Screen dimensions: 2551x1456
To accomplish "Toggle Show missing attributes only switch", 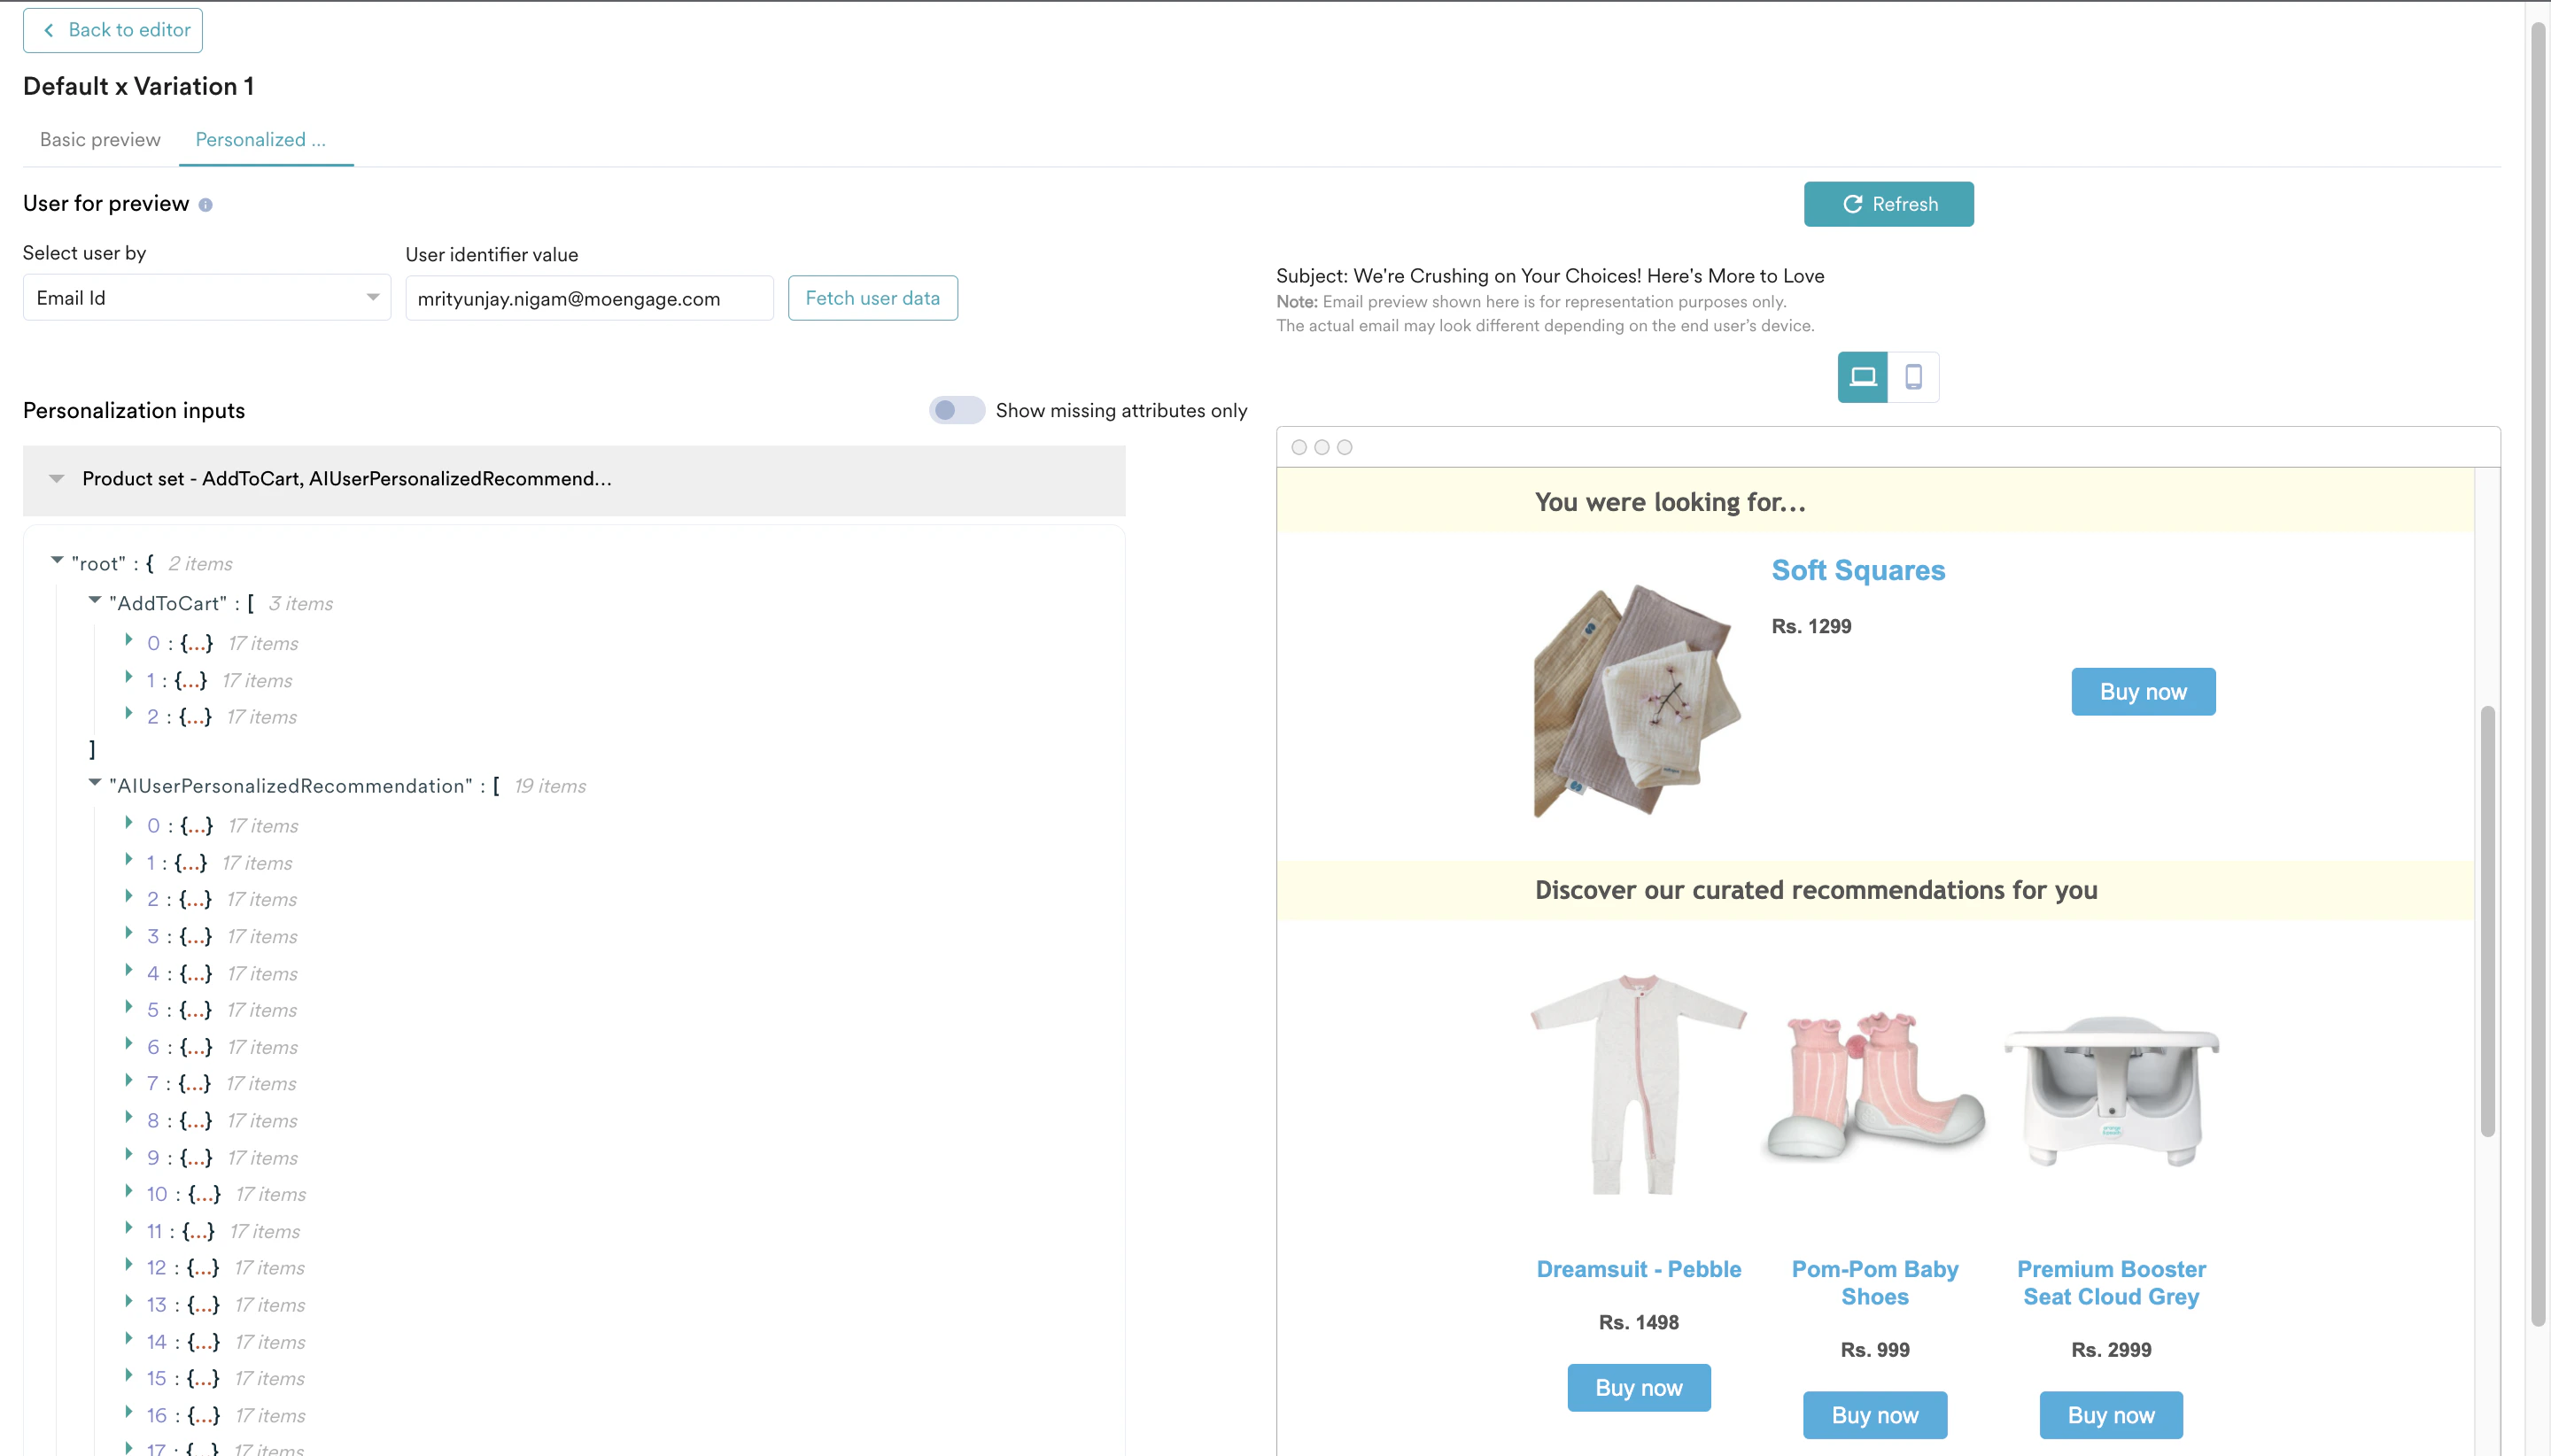I will [956, 410].
